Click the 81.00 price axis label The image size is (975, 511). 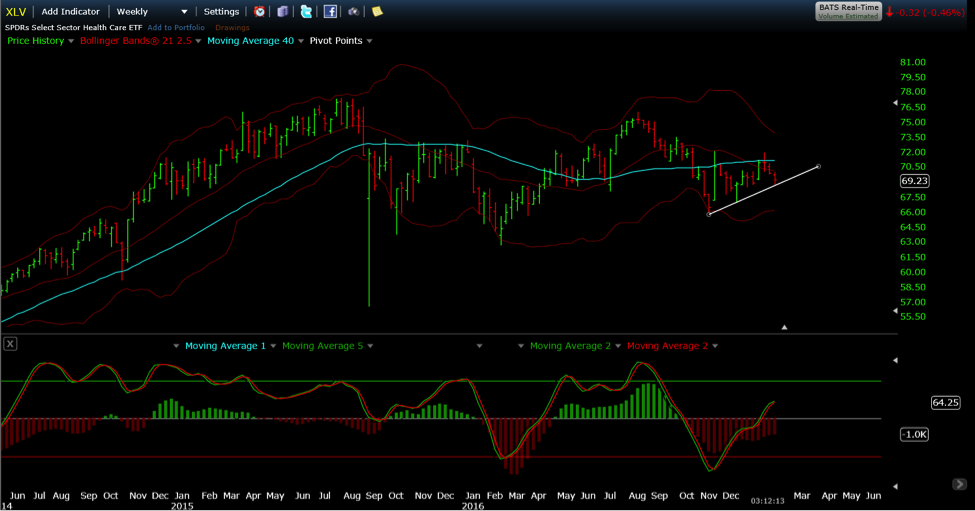pos(913,62)
